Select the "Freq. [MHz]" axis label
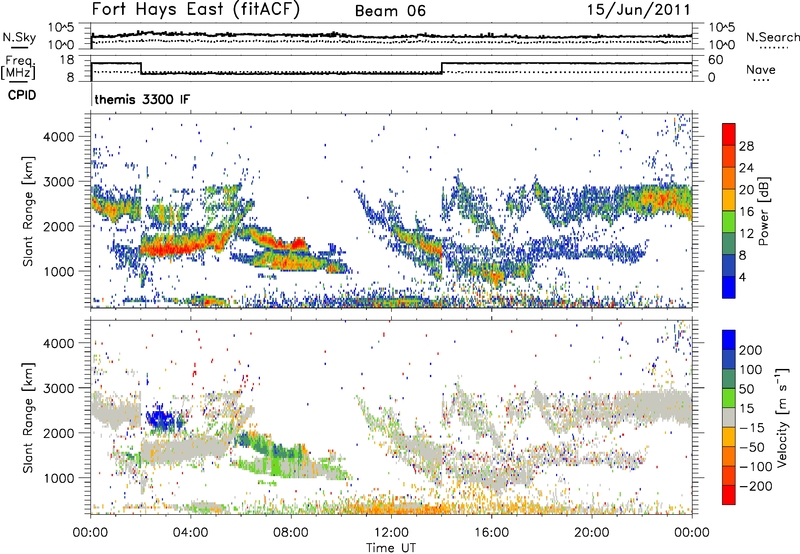The height and width of the screenshot is (554, 800). click(x=18, y=68)
